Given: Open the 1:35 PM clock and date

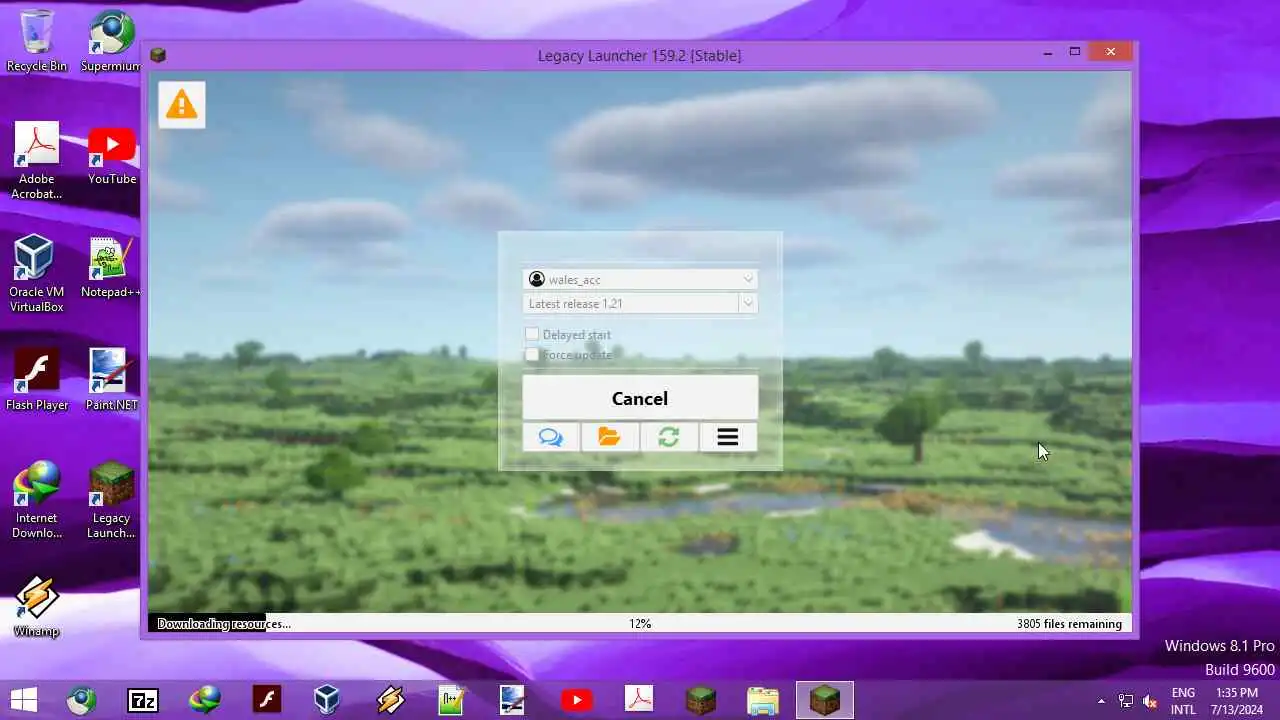Looking at the screenshot, I should tap(1237, 701).
